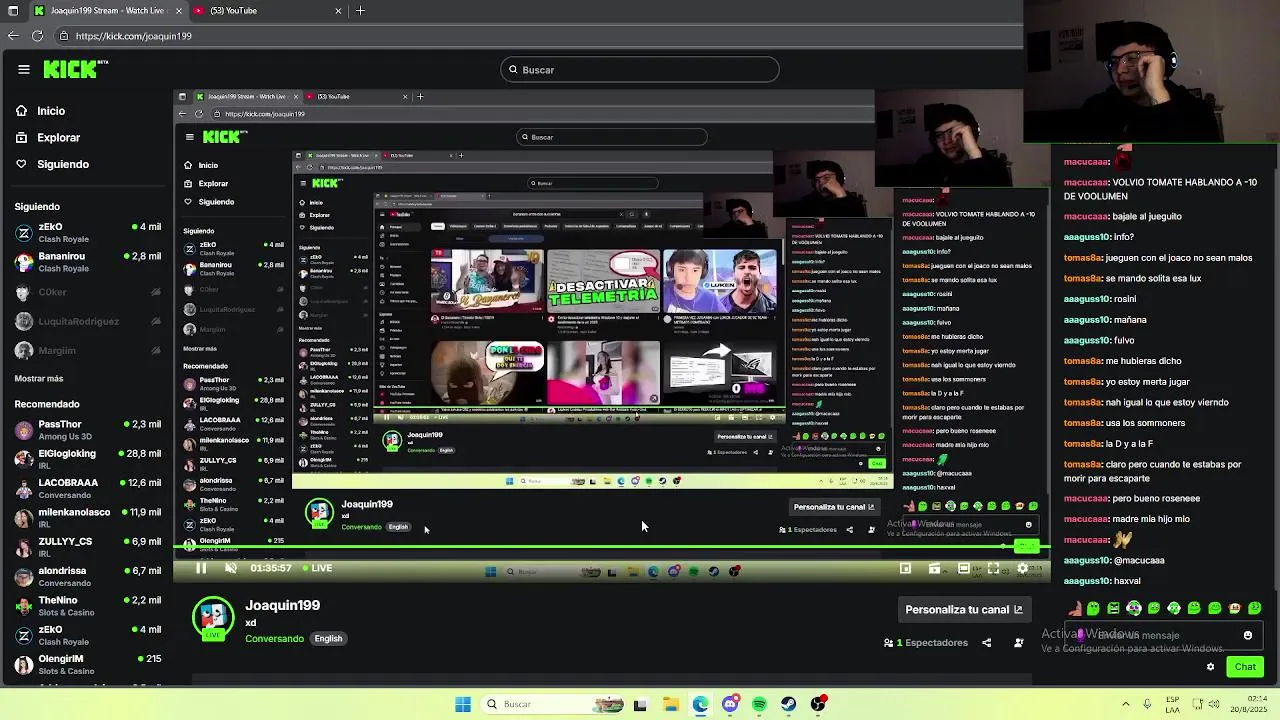Unmute the stream player volume
This screenshot has height=720, width=1280.
coord(231,568)
